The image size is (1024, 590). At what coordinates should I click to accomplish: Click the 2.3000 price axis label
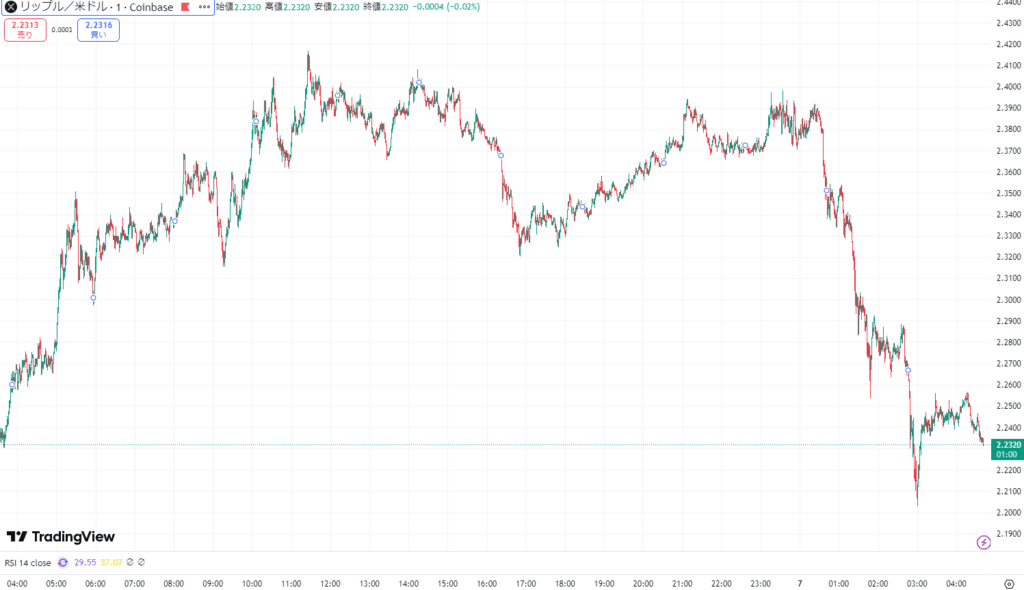[x=1008, y=300]
